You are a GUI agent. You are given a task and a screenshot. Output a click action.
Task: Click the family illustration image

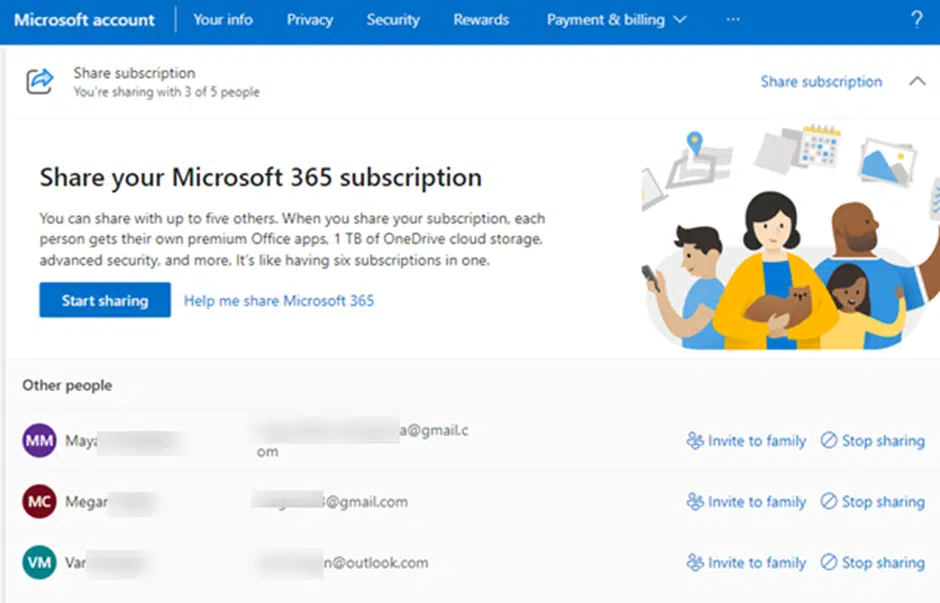[790, 238]
